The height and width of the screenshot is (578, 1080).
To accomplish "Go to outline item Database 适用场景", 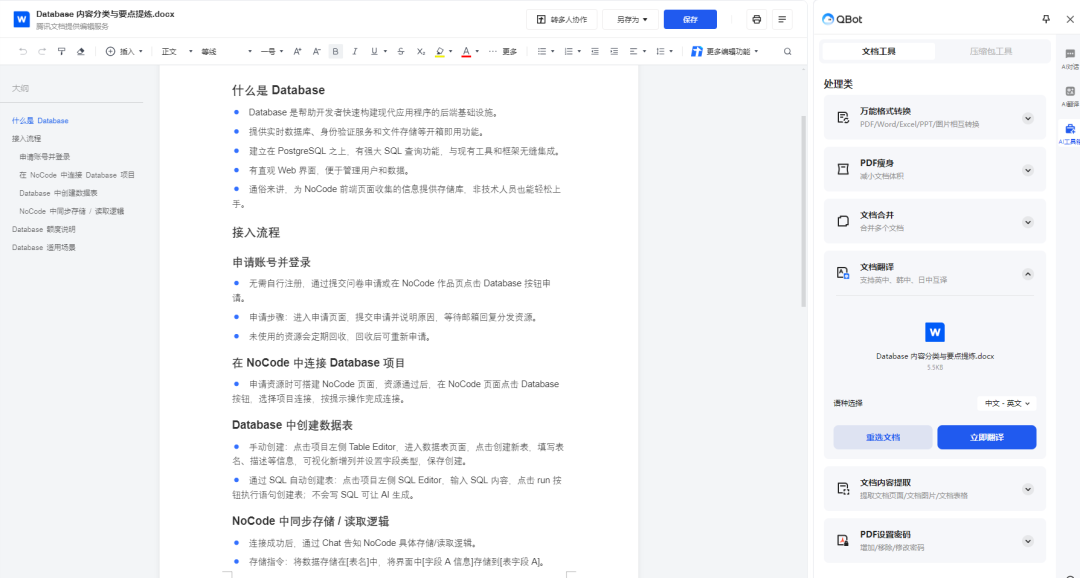I will (x=43, y=247).
